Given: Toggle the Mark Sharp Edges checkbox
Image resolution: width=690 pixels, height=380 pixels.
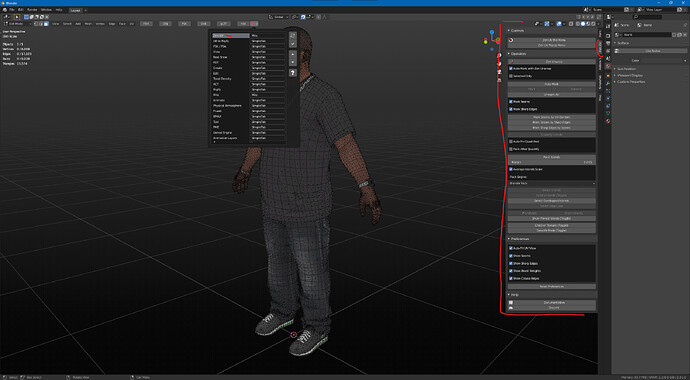Looking at the screenshot, I should point(510,109).
